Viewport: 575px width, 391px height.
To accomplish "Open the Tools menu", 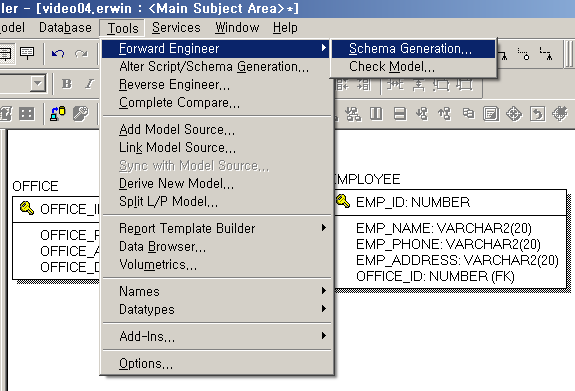I will point(122,28).
